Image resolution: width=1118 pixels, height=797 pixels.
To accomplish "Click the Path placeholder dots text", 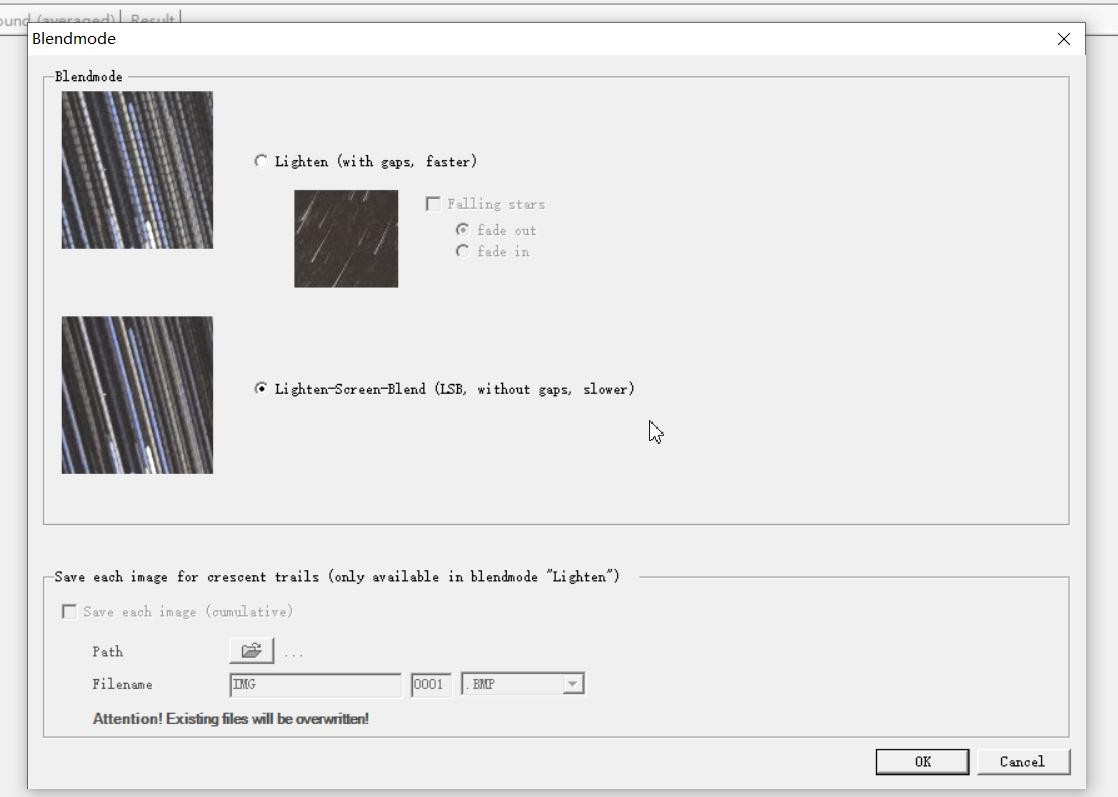I will [x=293, y=653].
